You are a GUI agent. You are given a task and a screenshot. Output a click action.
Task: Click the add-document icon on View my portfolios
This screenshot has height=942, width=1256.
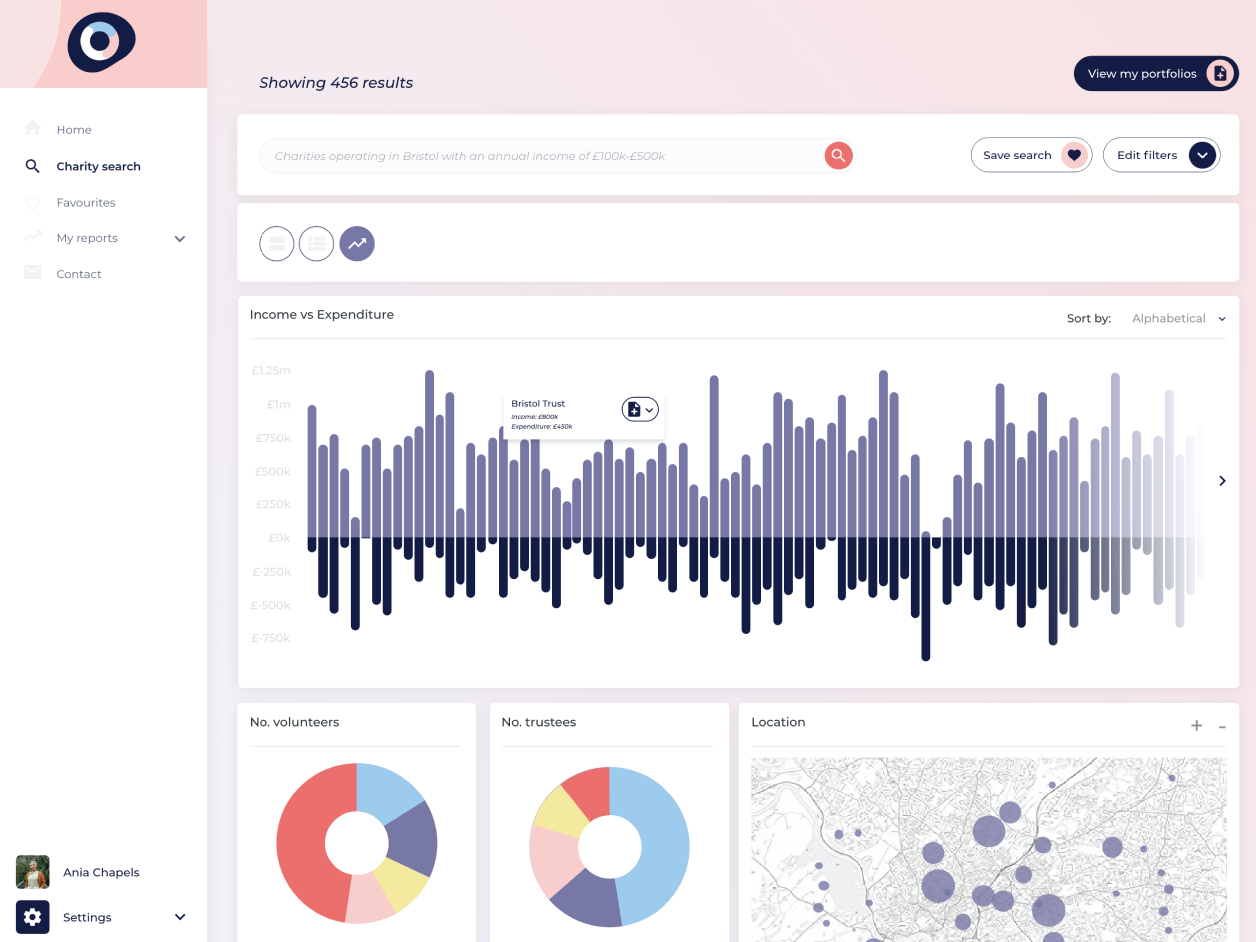point(1220,73)
